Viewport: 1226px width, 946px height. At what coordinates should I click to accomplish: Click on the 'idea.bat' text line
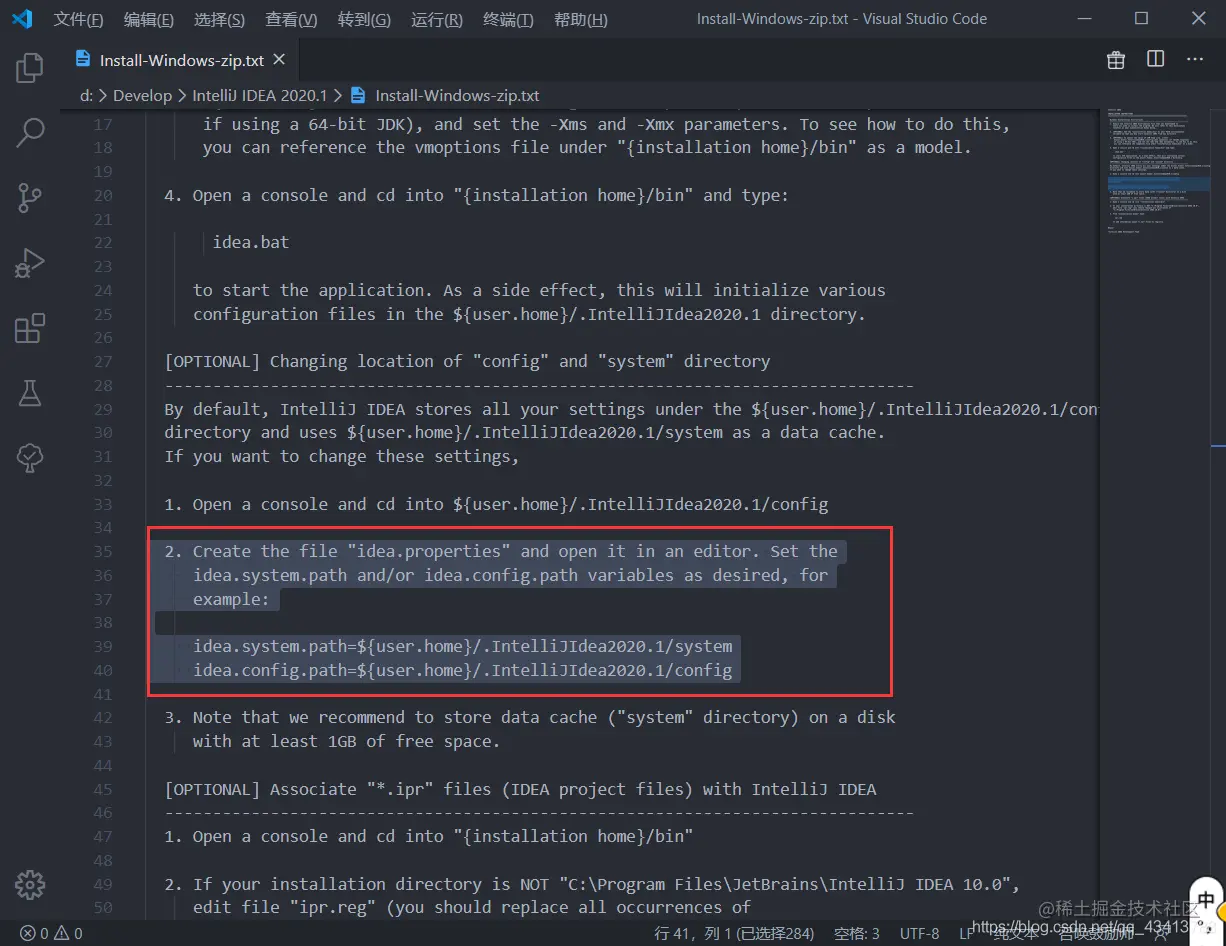click(251, 242)
